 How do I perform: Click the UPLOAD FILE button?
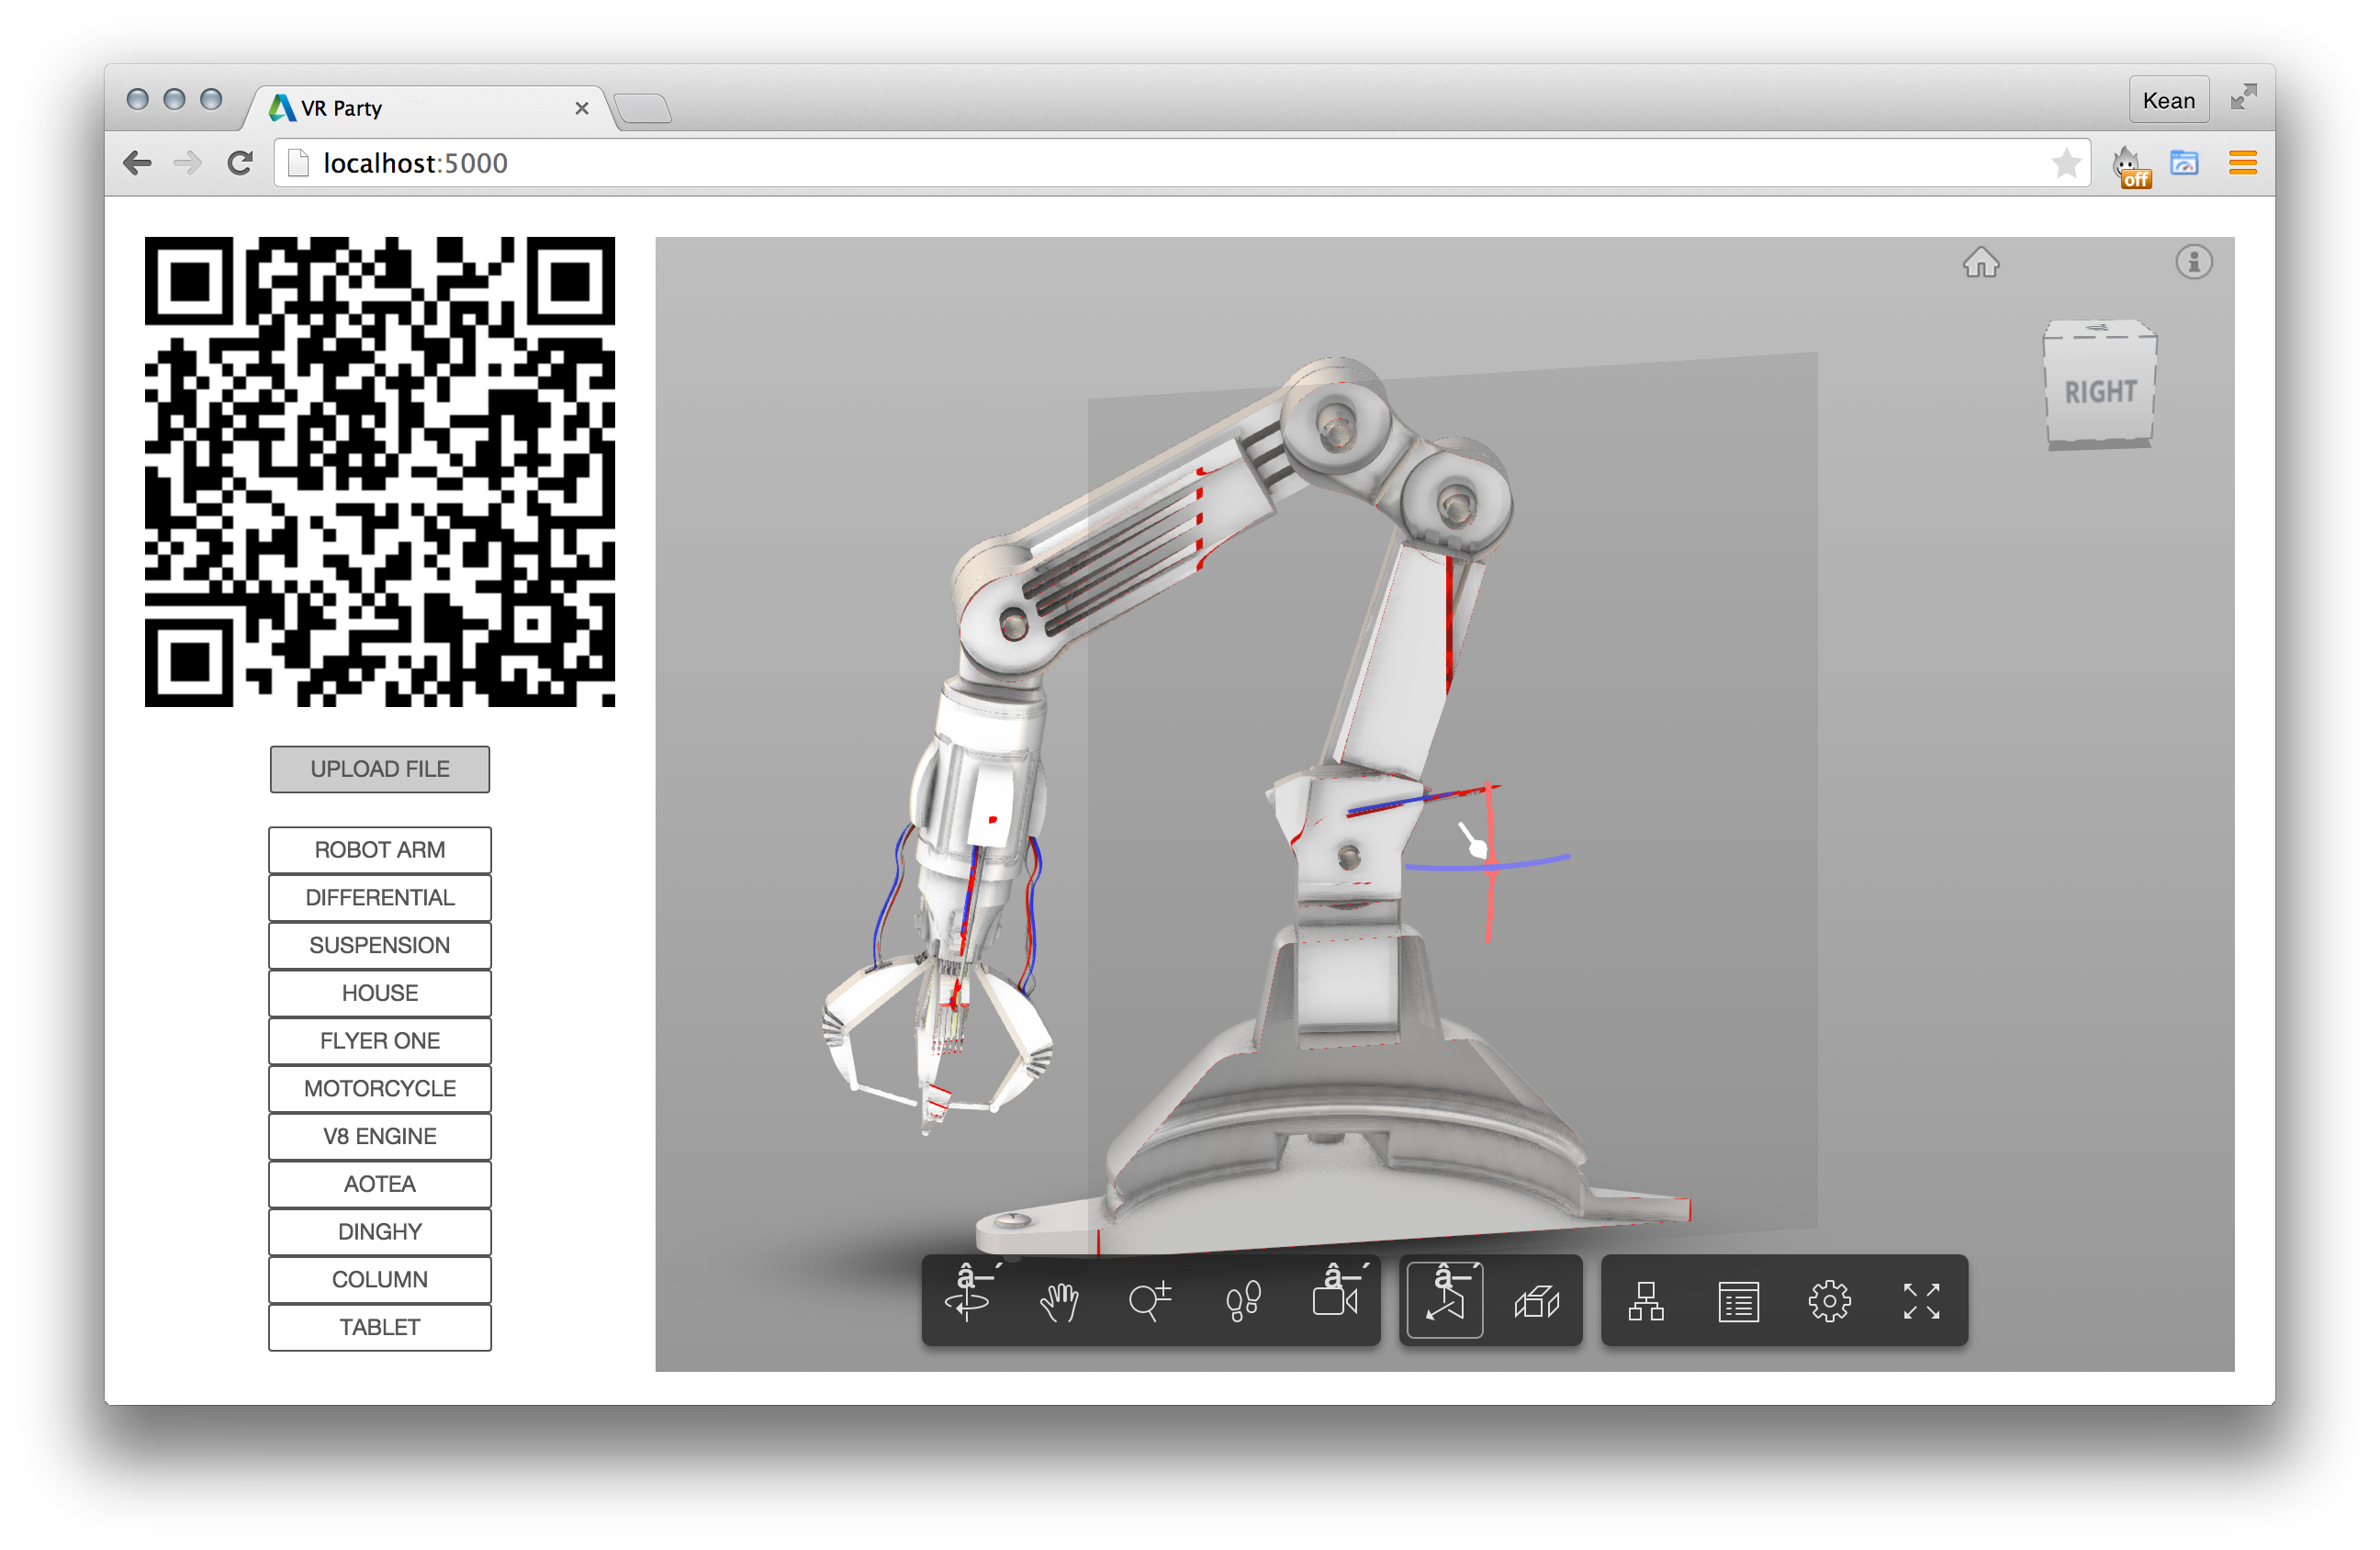[x=379, y=769]
